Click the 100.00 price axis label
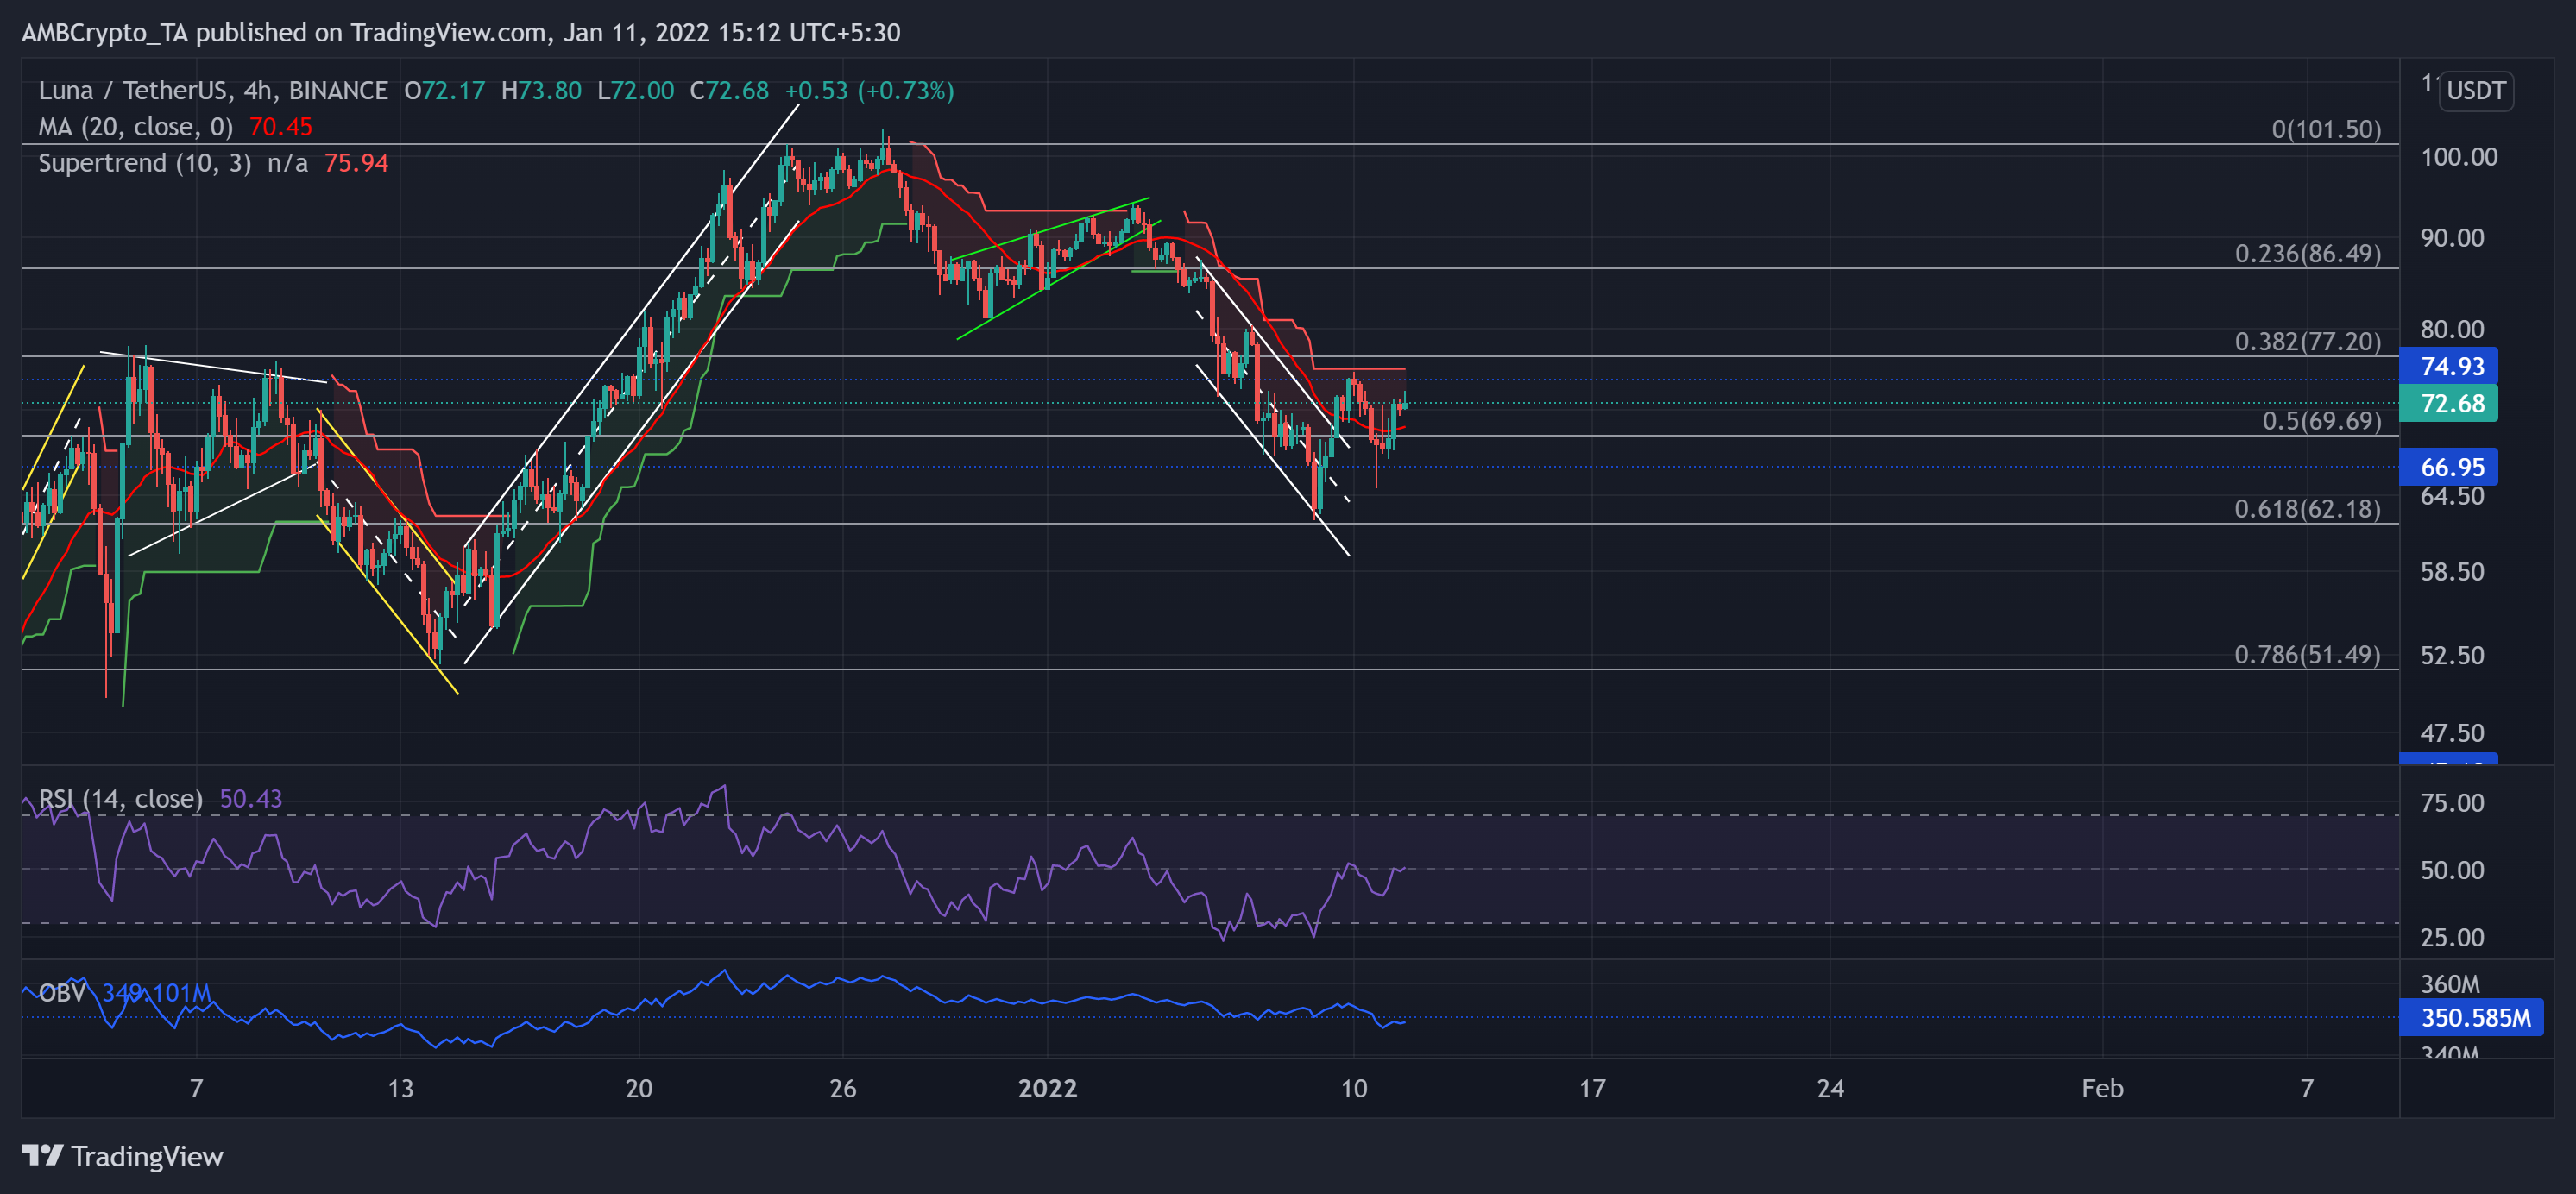2576x1194 pixels. [2458, 157]
